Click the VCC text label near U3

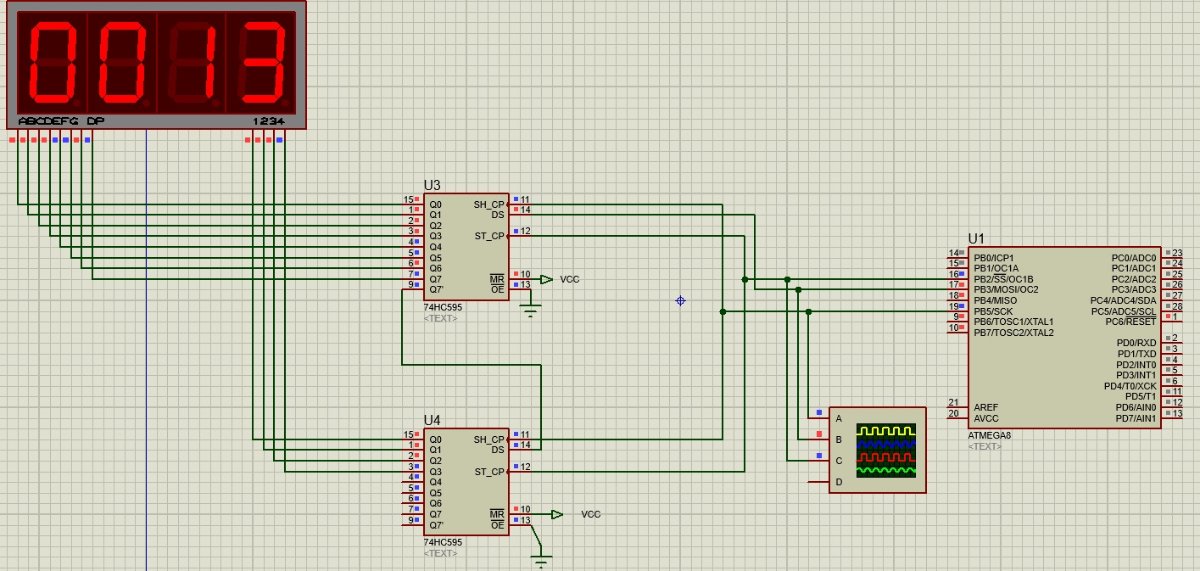click(x=569, y=279)
